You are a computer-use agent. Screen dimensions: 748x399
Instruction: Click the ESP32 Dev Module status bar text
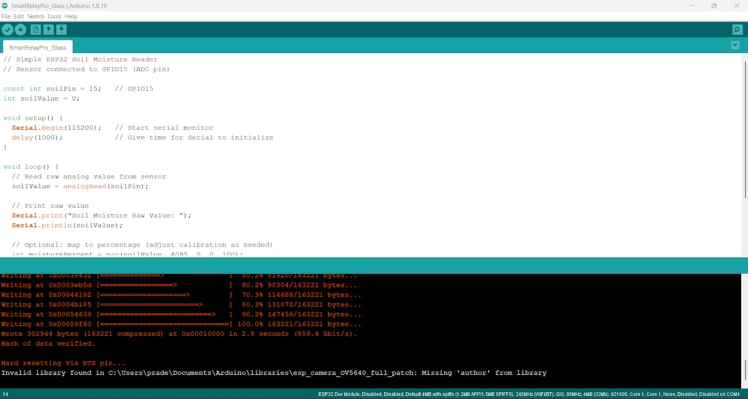(529, 394)
